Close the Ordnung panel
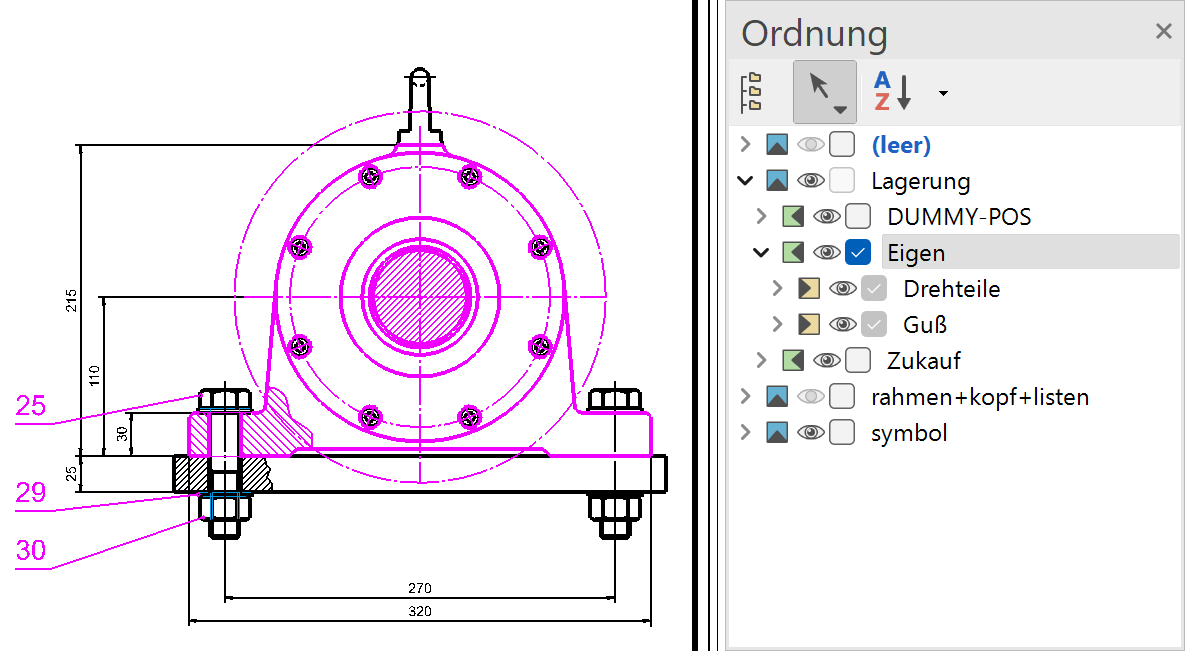Image resolution: width=1185 pixels, height=651 pixels. click(1163, 31)
